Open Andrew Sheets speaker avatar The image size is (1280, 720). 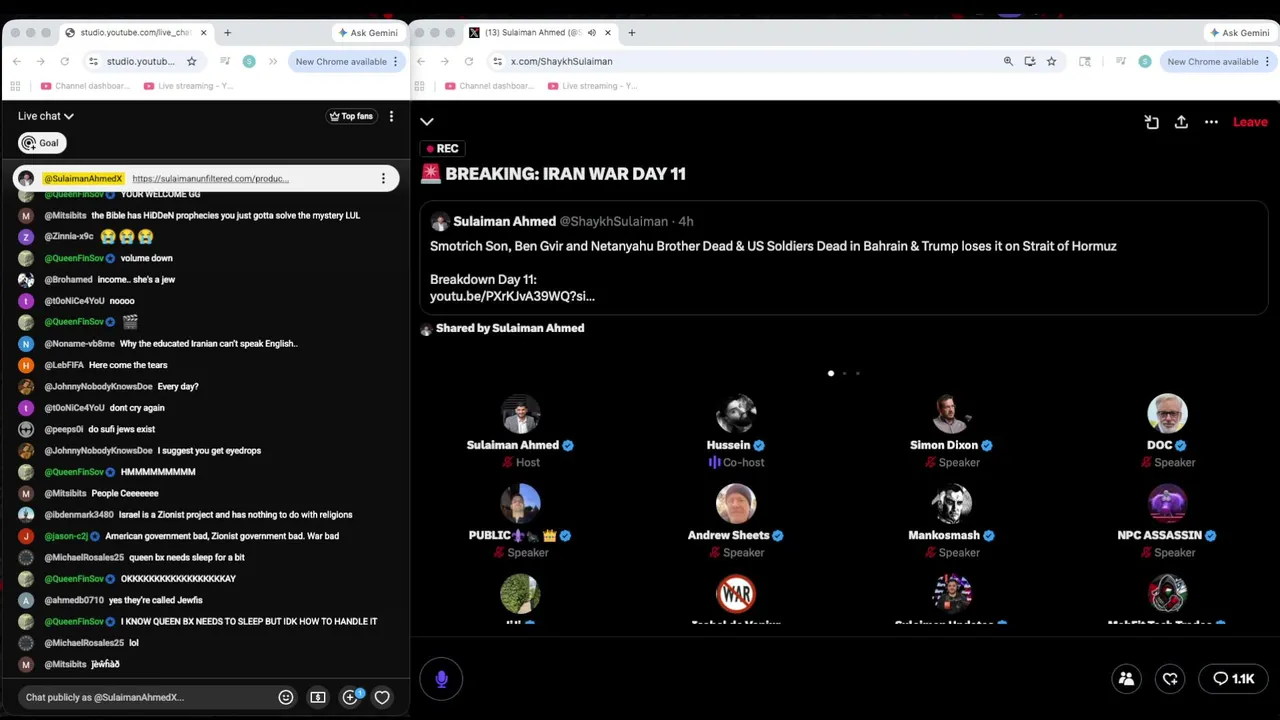tap(736, 504)
